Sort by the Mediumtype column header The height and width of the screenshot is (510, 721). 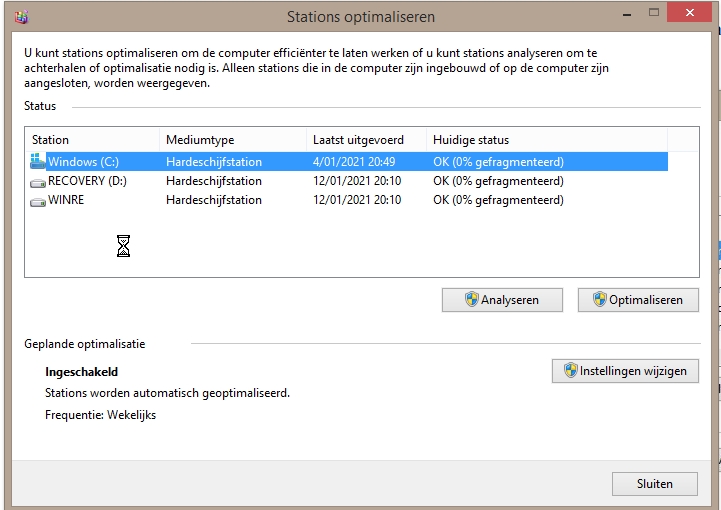[x=232, y=140]
